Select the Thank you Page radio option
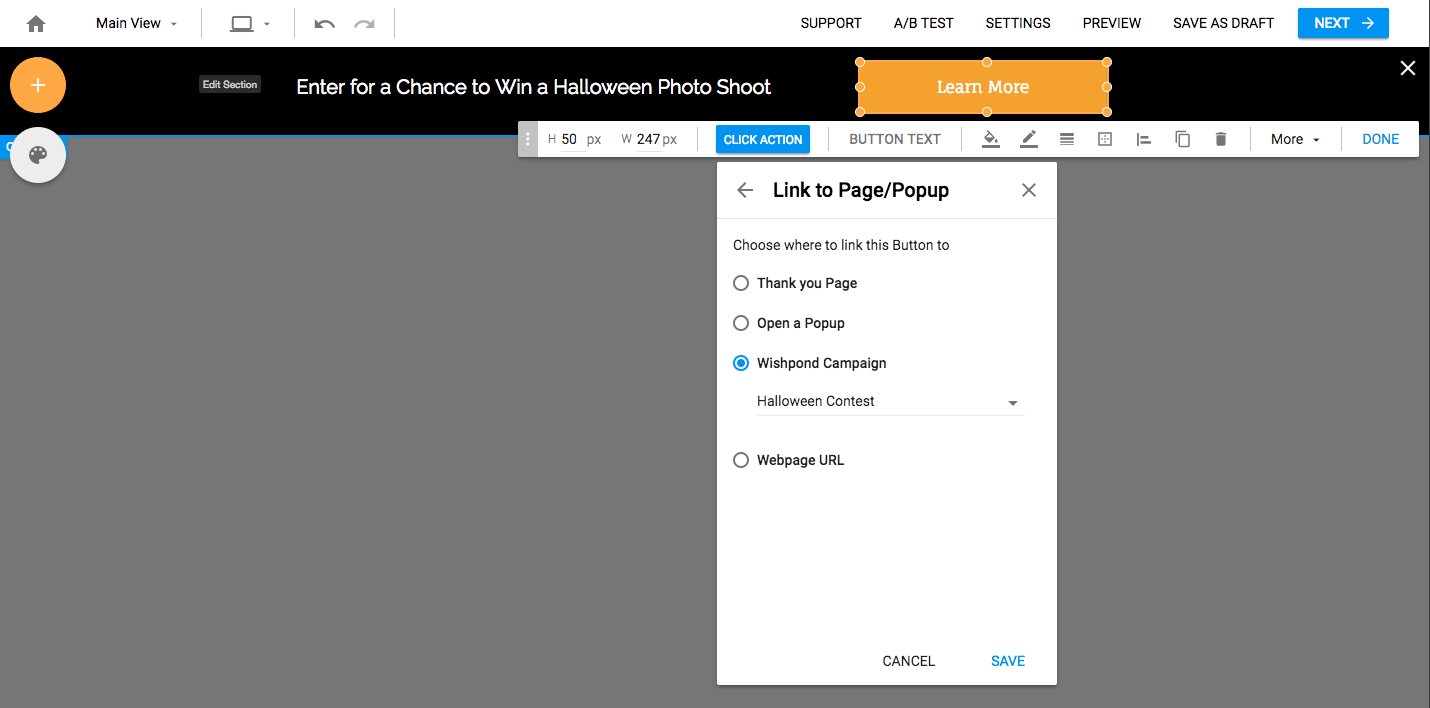This screenshot has height=708, width=1430. click(741, 283)
